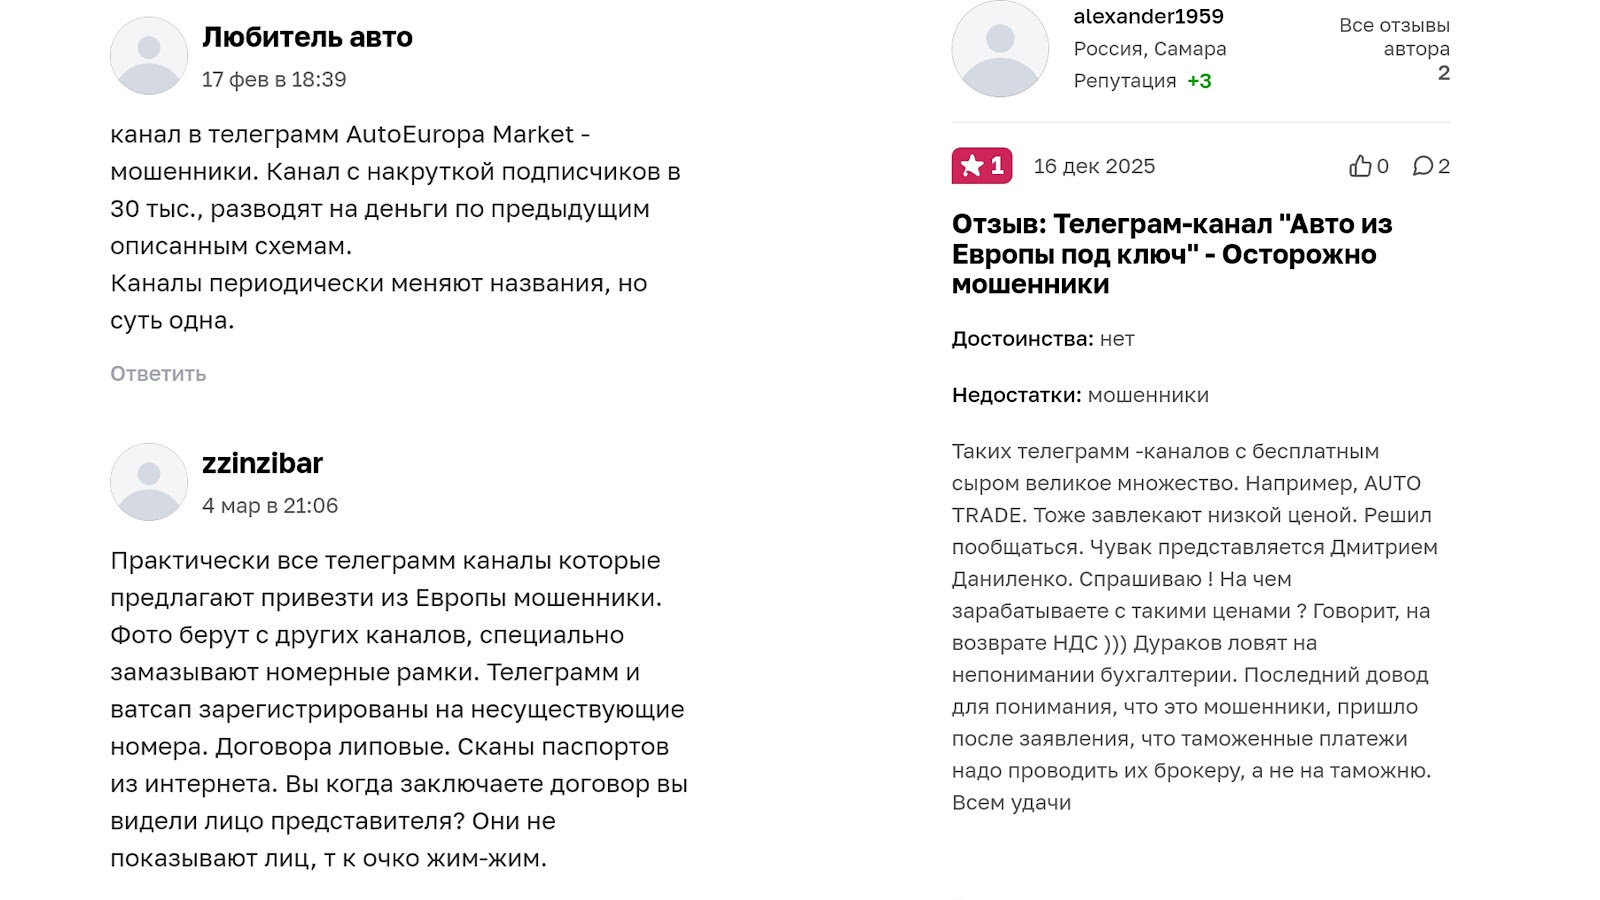Viewport: 1600px width, 900px height.
Task: Open the alexander1959 username link
Action: click(x=1148, y=16)
